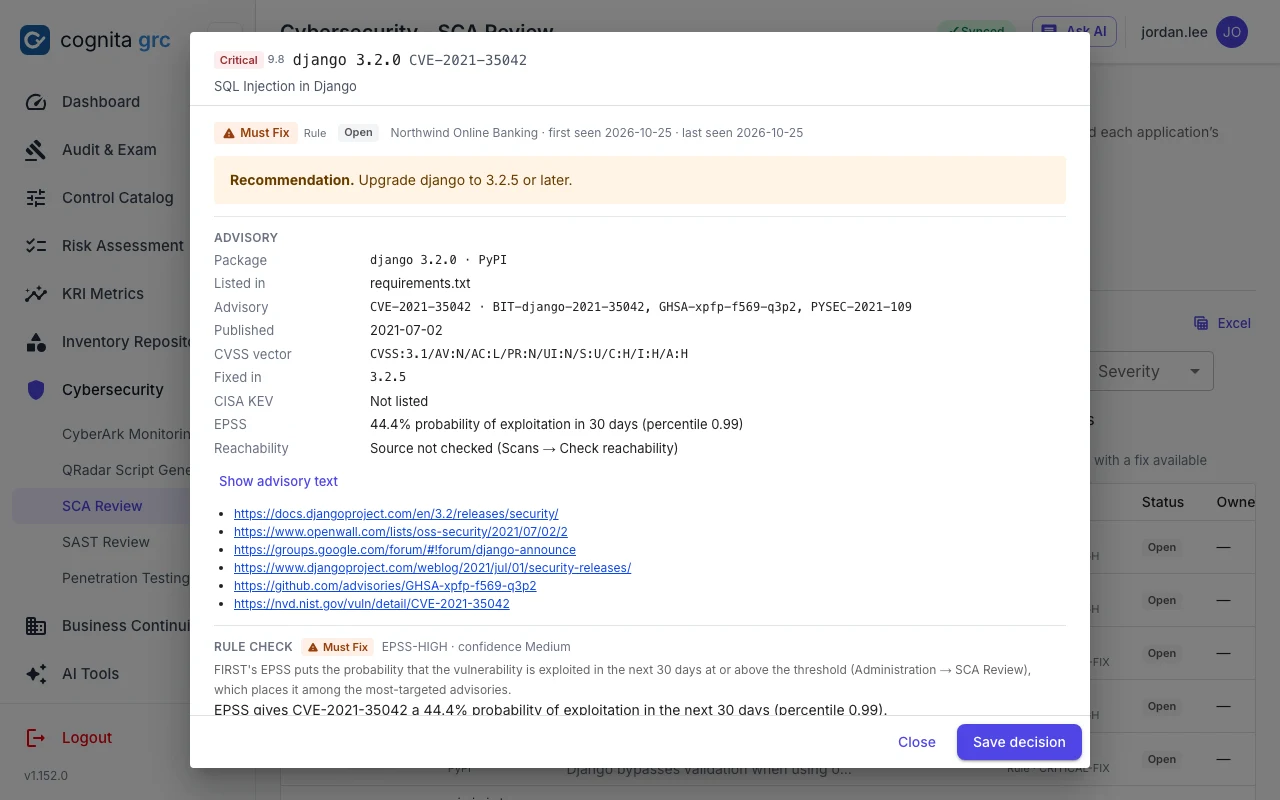Click the Fixed in value 3.2.5
Screen dimensions: 1280x800
[388, 377]
